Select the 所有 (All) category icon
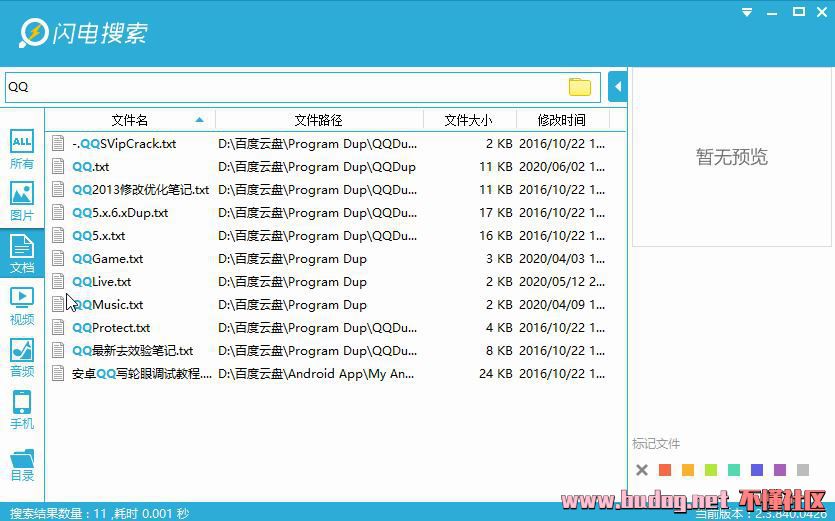Image resolution: width=835 pixels, height=521 pixels. click(21, 149)
